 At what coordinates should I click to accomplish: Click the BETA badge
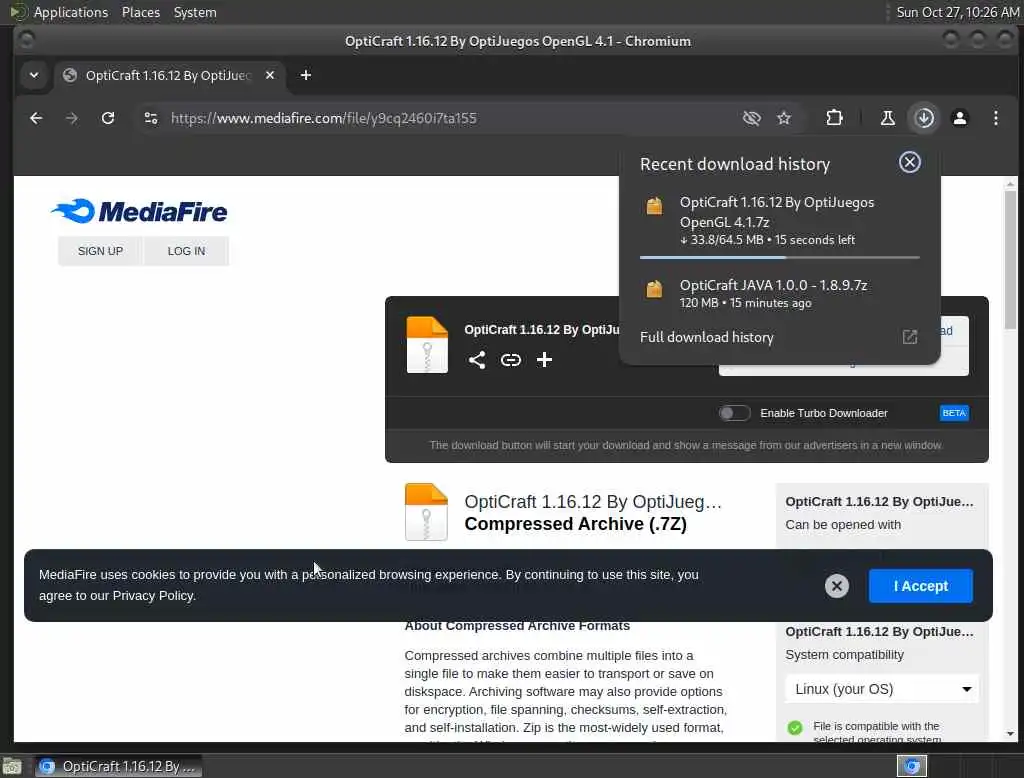[953, 413]
